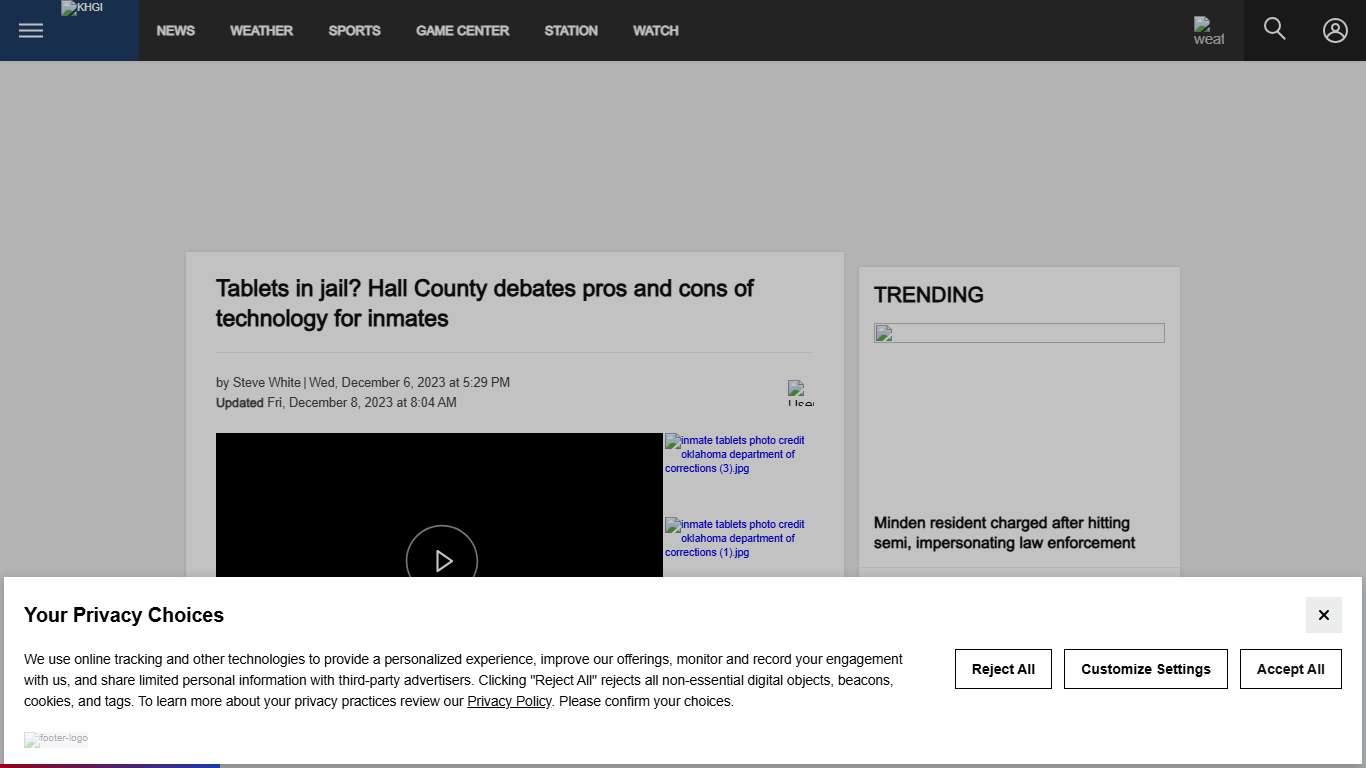
Task: Click Accept All to allow cookies
Action: coord(1290,668)
